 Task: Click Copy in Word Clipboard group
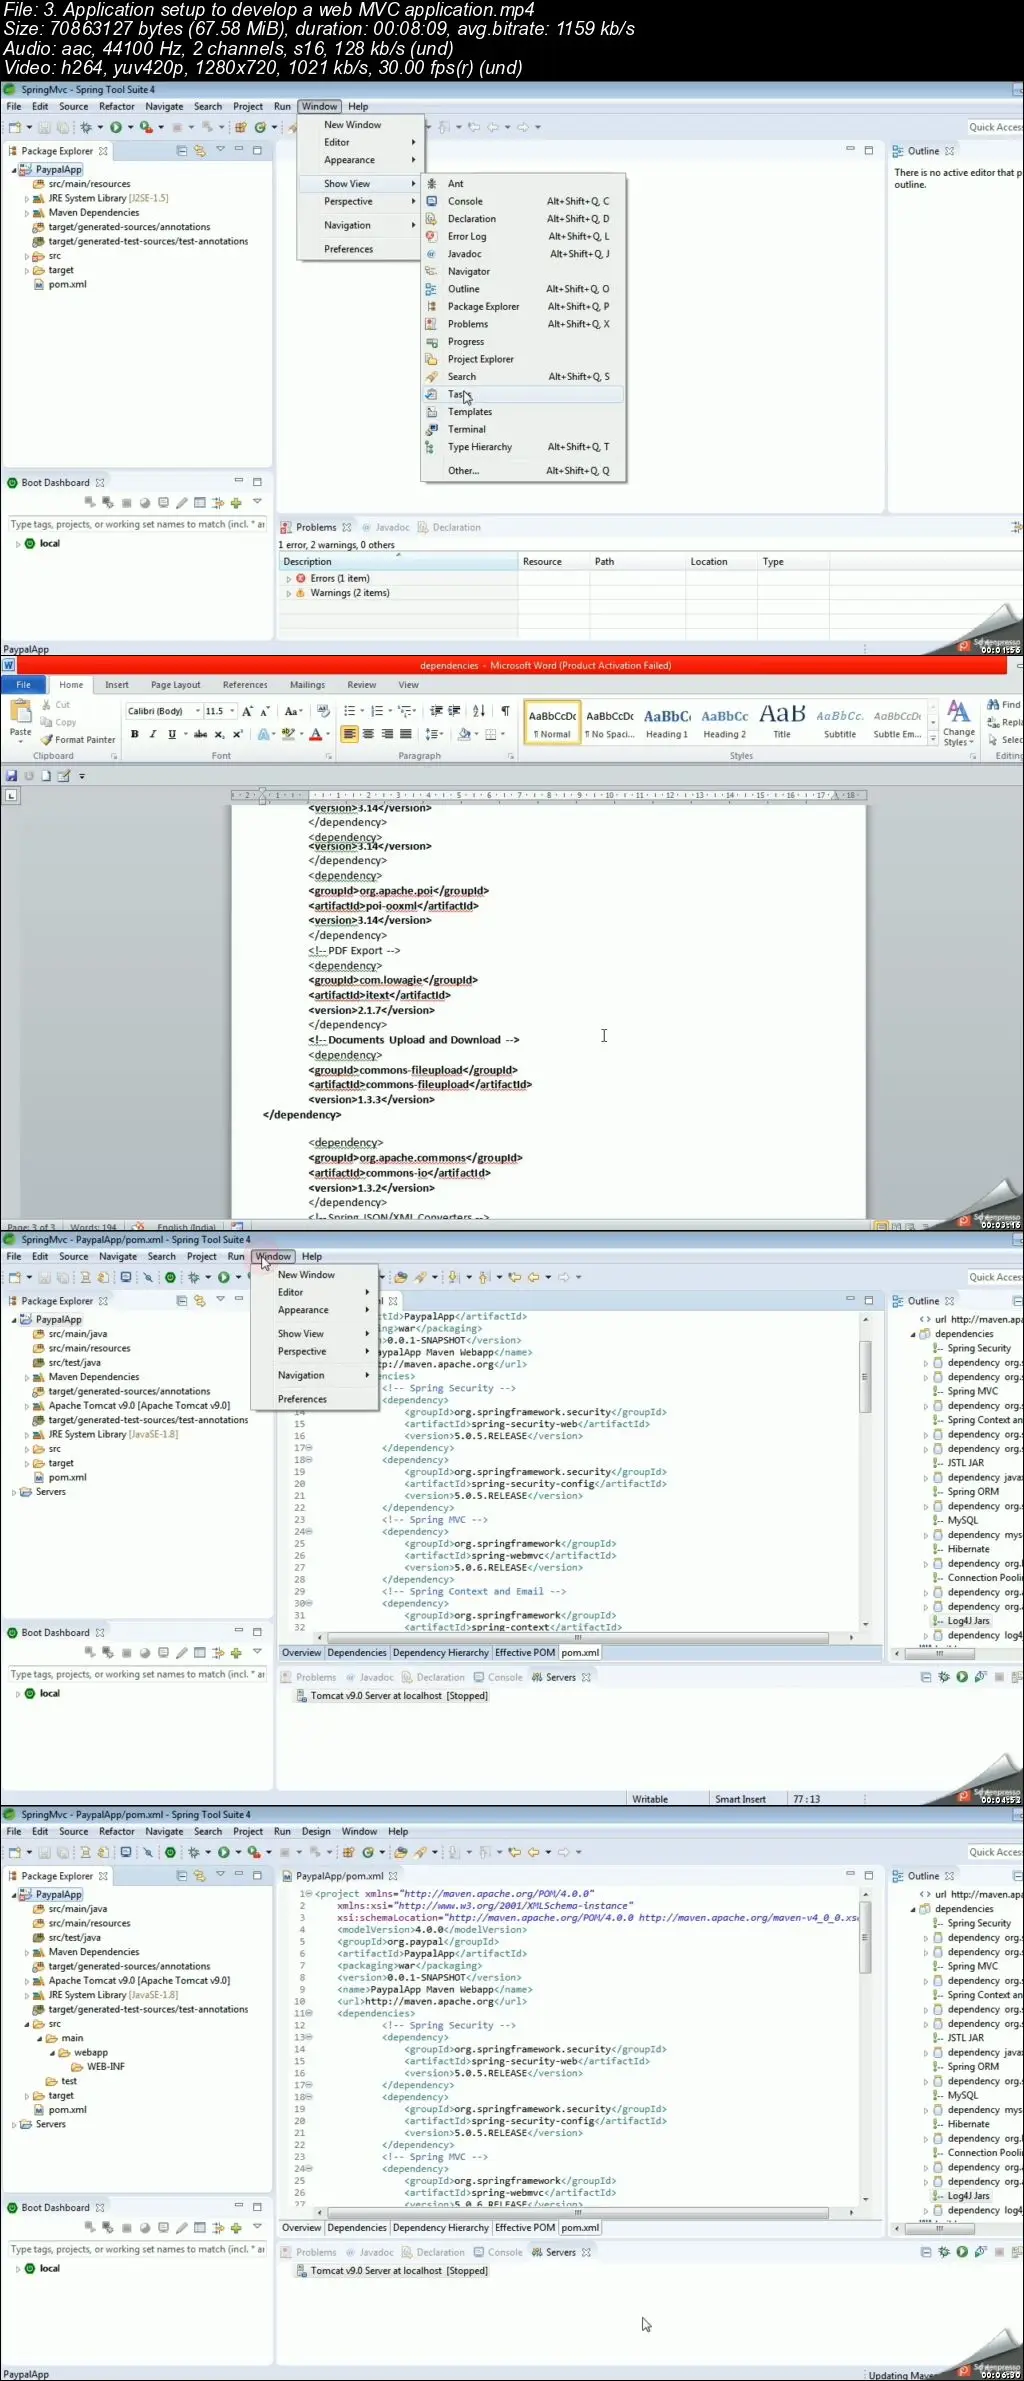tap(58, 722)
